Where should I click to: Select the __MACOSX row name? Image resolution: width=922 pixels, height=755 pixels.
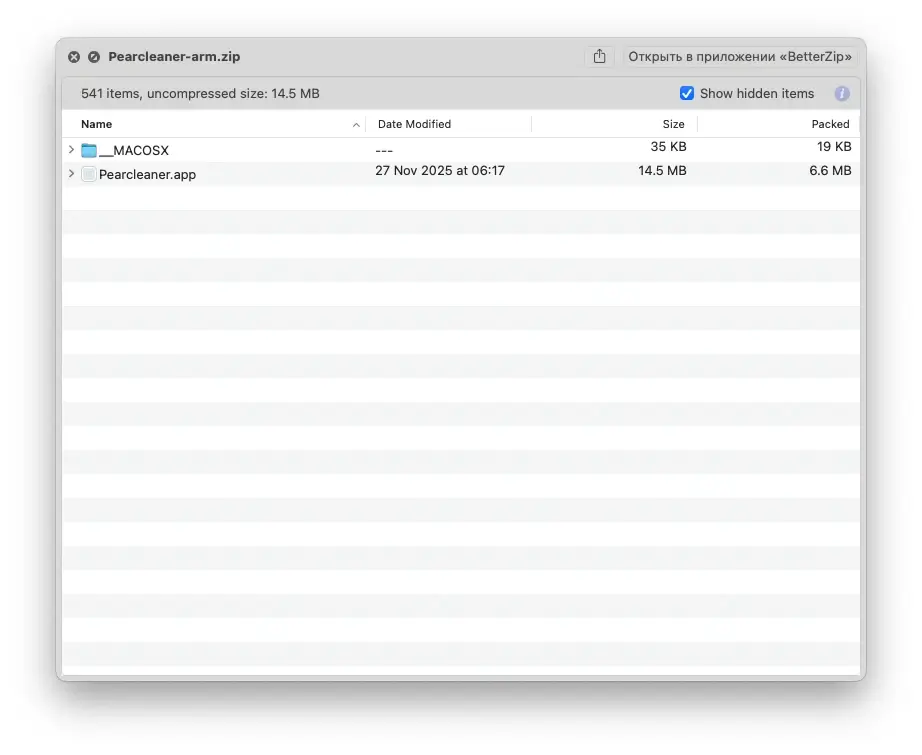point(134,151)
